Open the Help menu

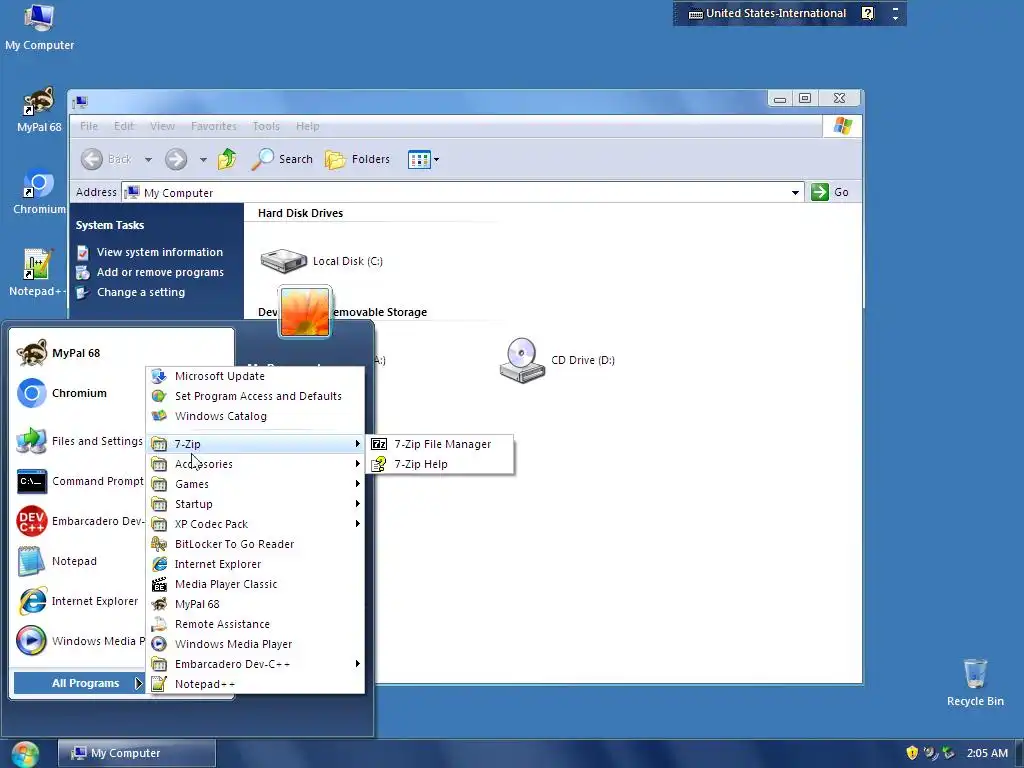point(308,126)
